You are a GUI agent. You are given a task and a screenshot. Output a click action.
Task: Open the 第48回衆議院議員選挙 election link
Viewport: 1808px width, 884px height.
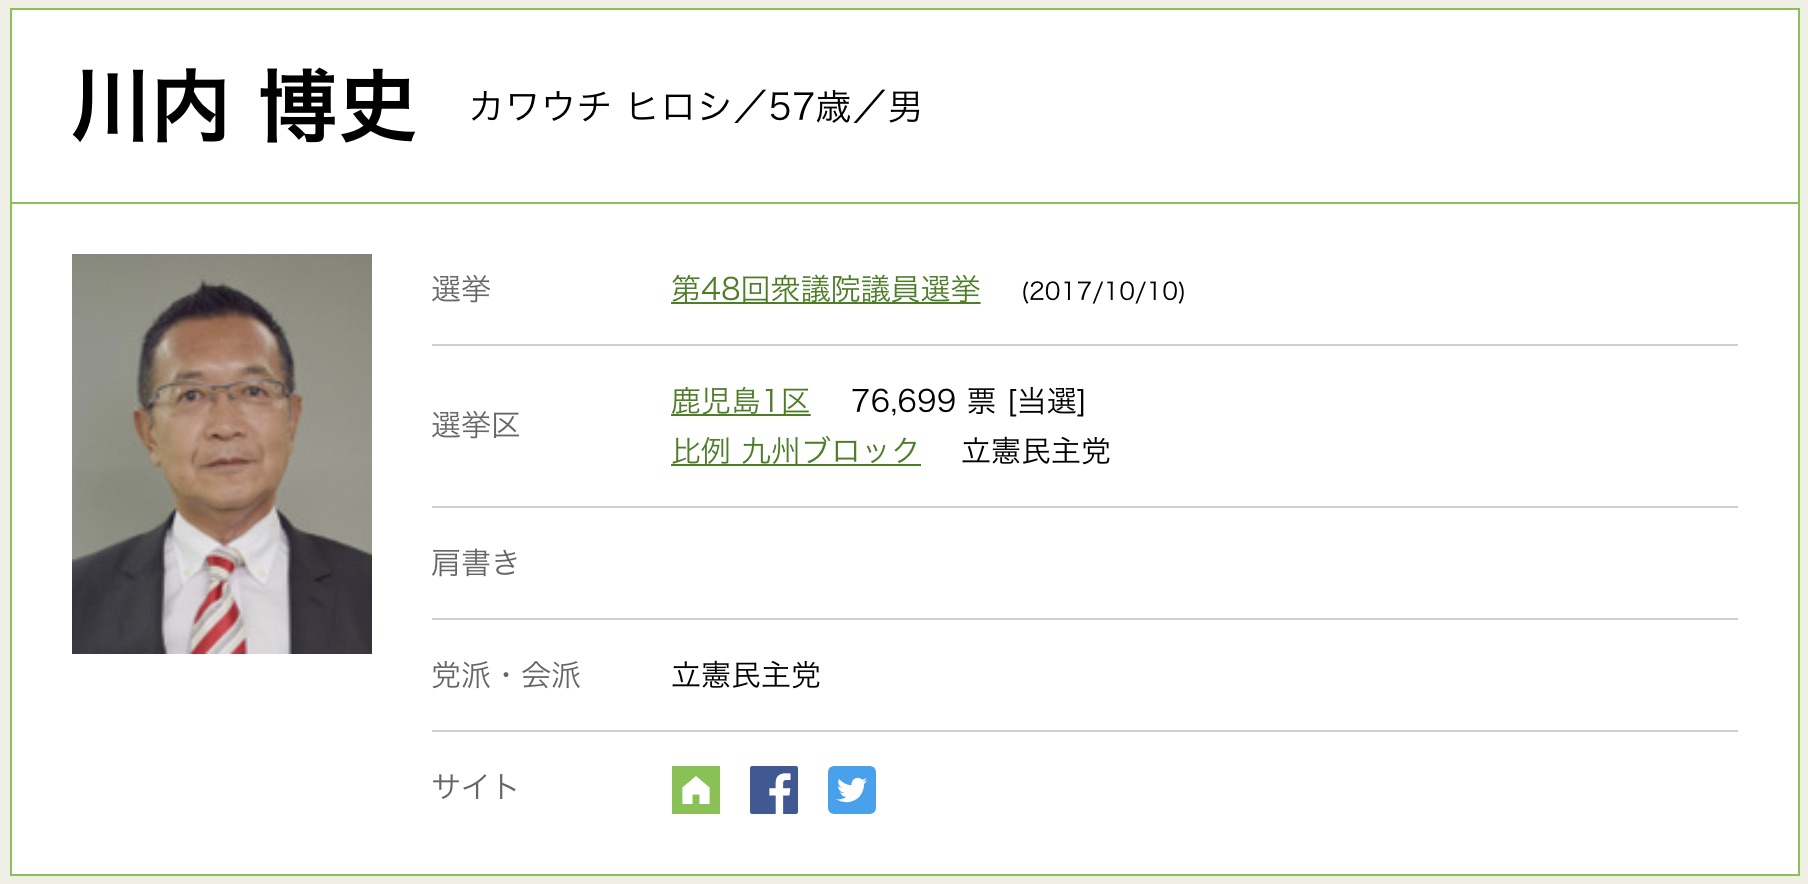[825, 290]
